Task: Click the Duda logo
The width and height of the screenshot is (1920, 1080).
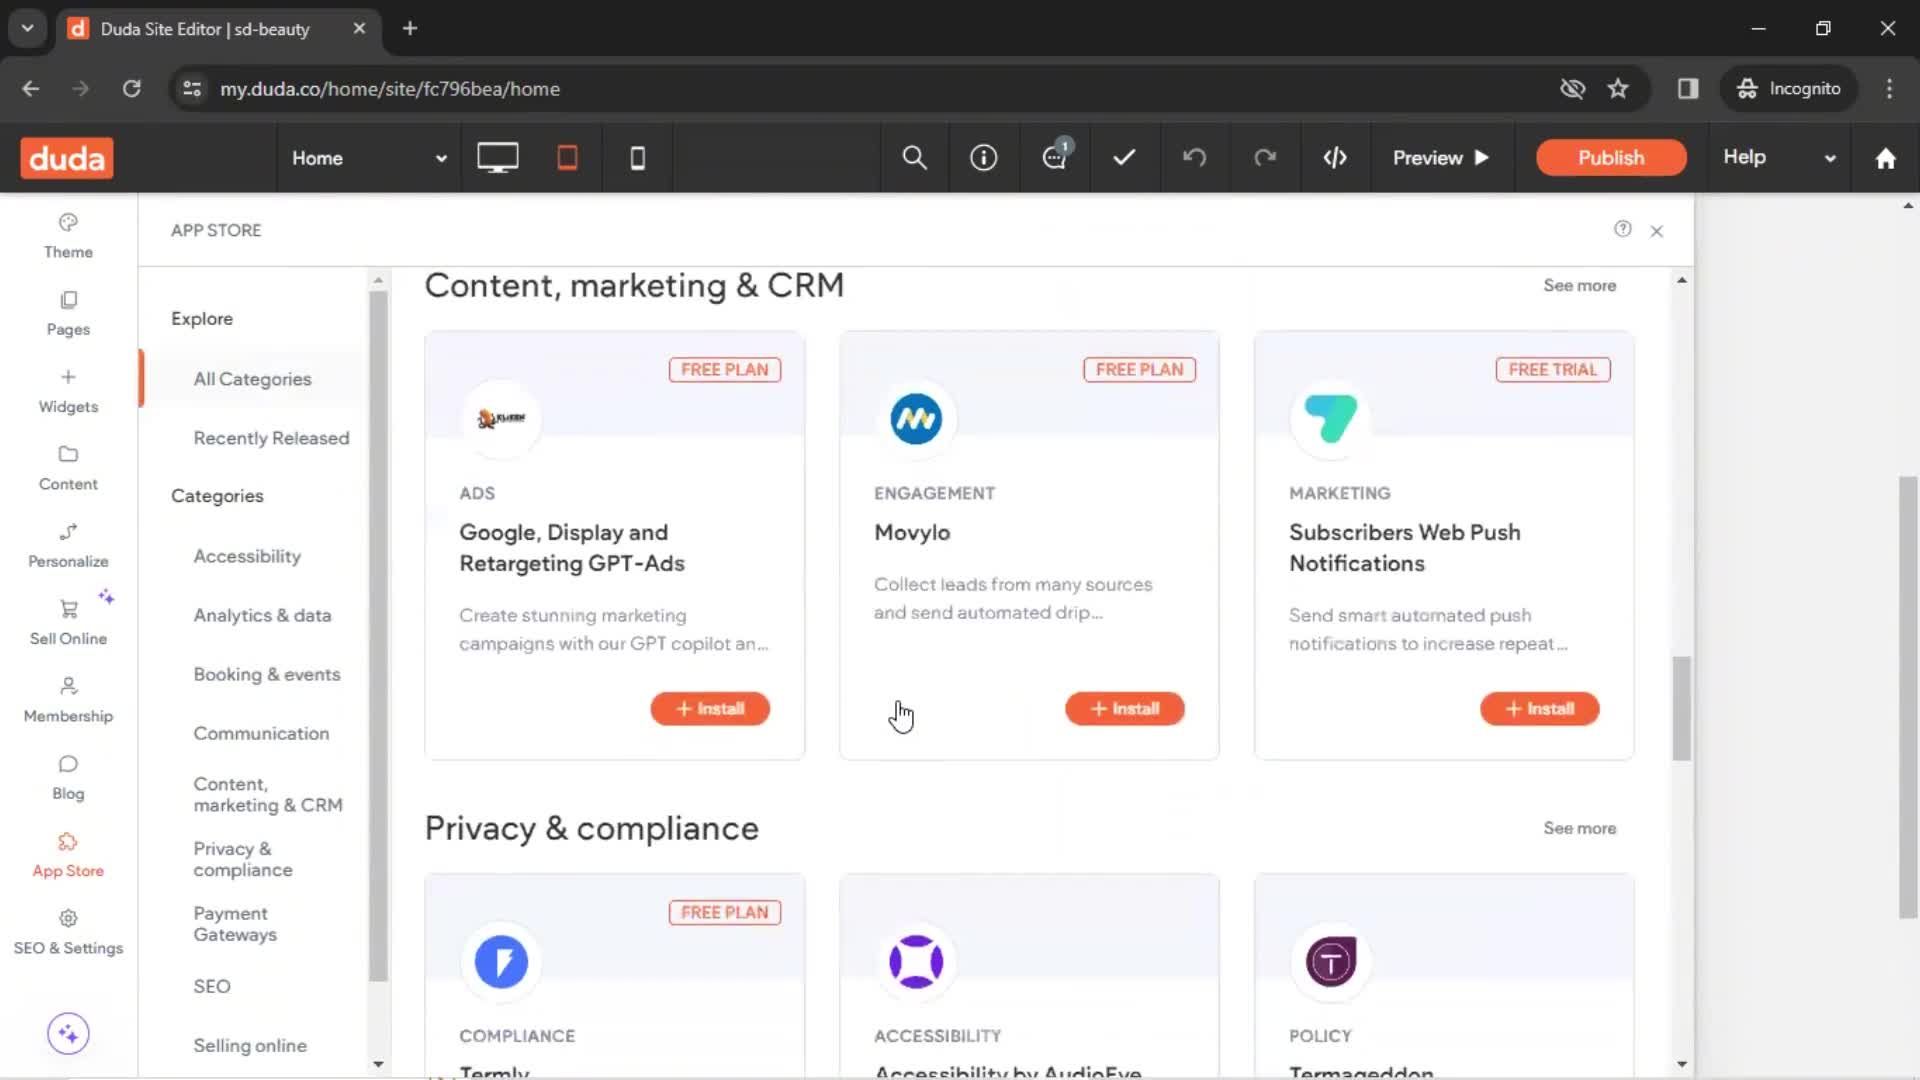Action: (x=67, y=158)
